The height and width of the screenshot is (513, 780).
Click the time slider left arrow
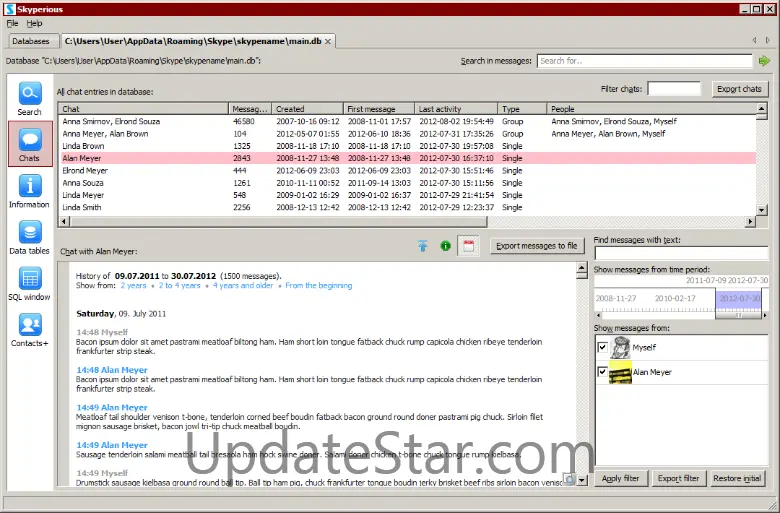tap(598, 315)
